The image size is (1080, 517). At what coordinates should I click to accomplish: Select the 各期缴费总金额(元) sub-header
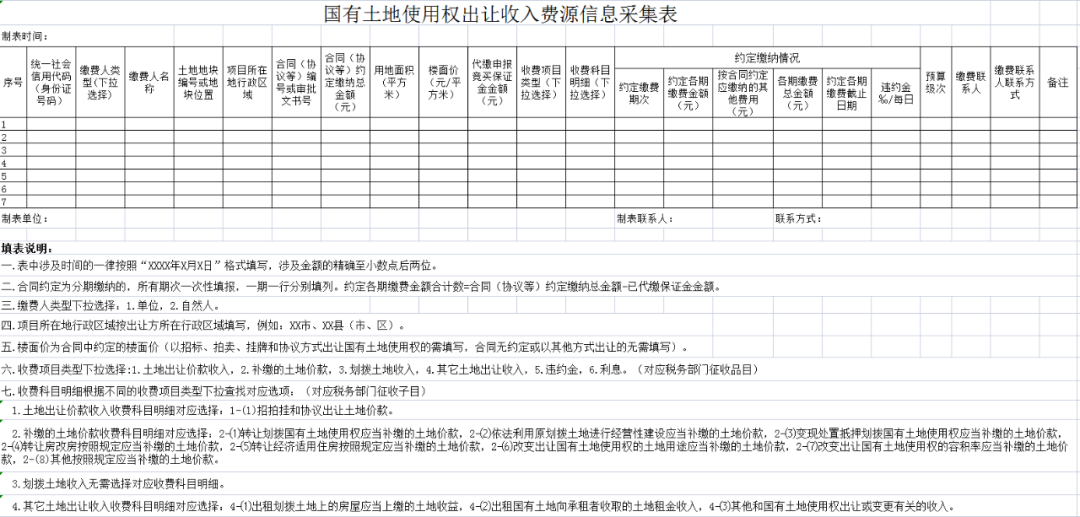coord(798,93)
